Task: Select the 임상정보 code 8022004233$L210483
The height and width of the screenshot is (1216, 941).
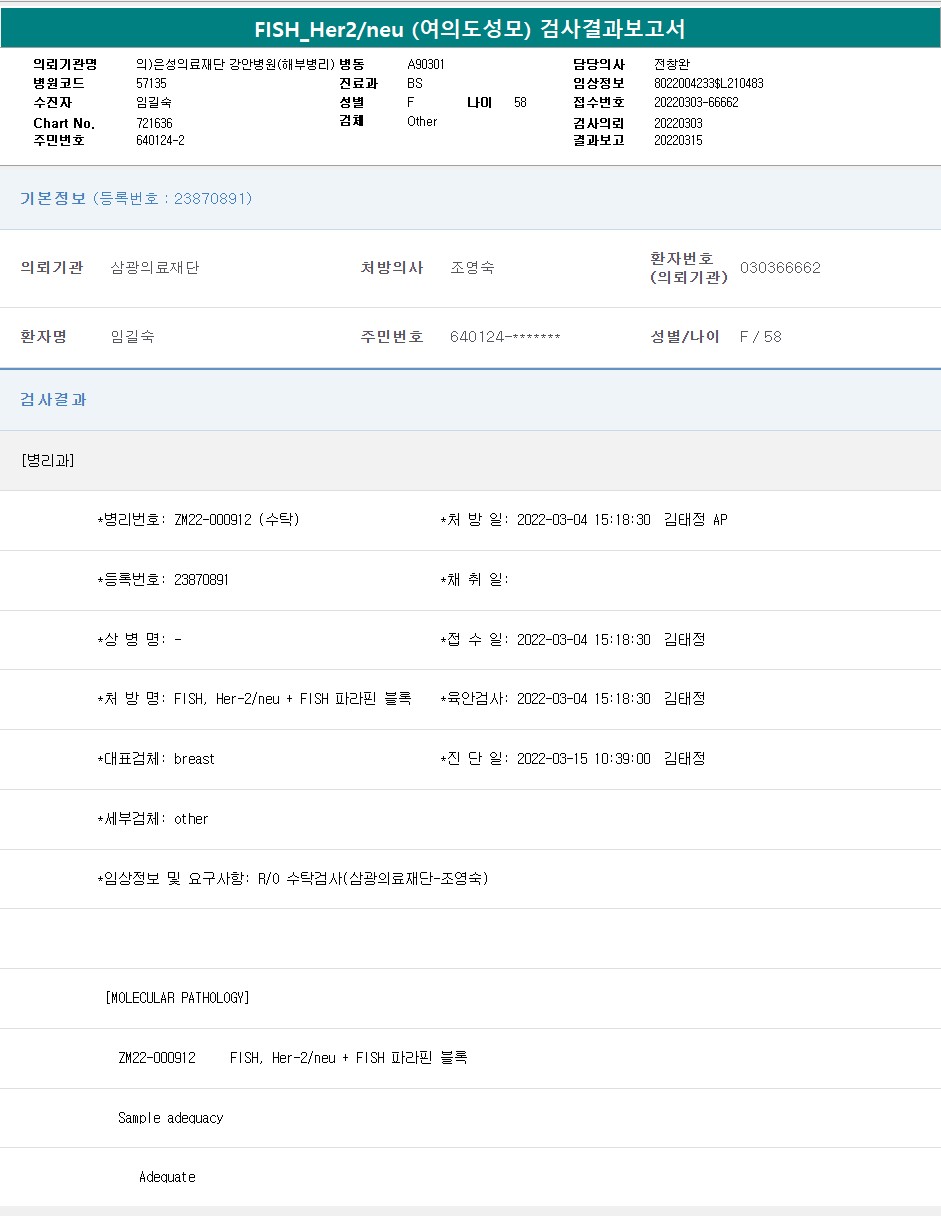Action: (708, 84)
